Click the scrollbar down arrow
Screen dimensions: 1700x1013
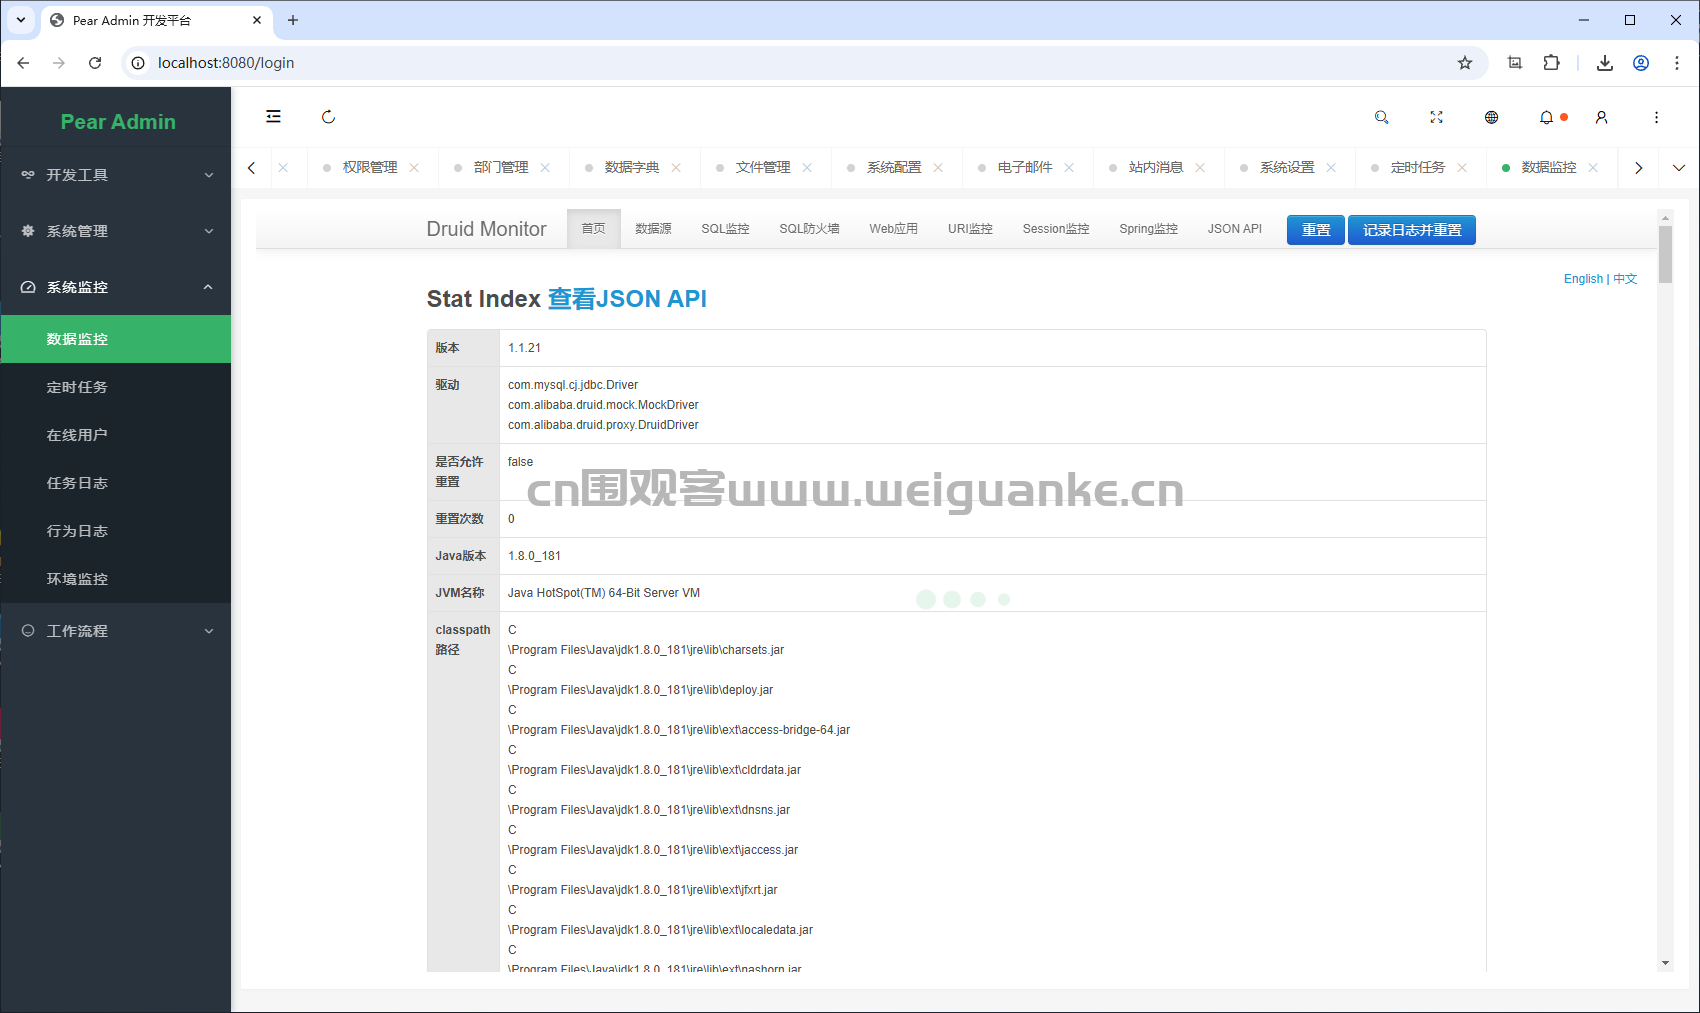(x=1665, y=963)
